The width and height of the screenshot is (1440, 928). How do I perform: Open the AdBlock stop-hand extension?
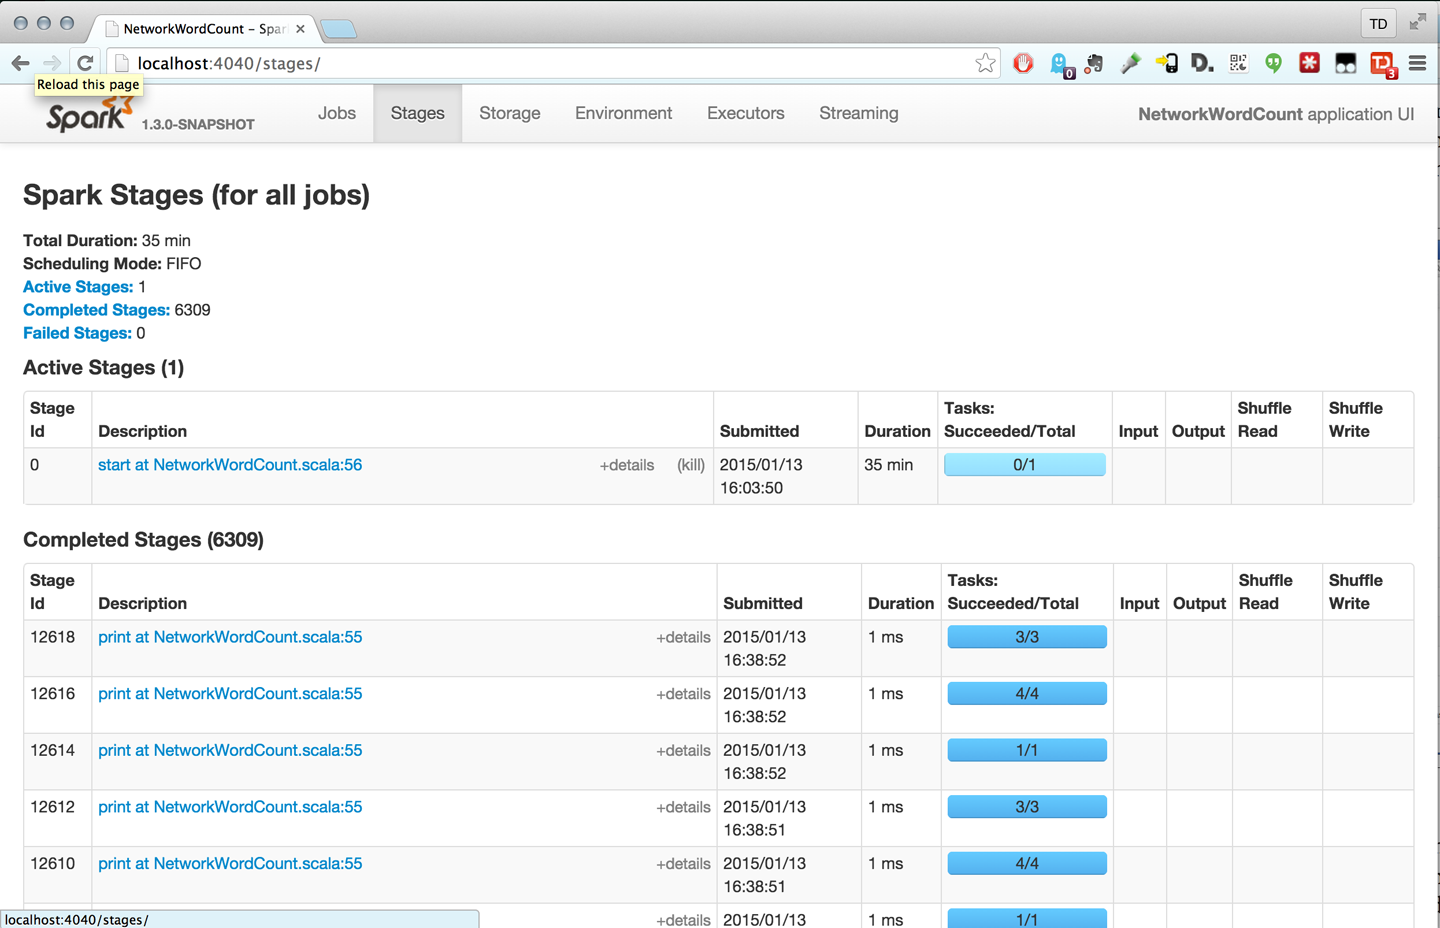click(1023, 63)
